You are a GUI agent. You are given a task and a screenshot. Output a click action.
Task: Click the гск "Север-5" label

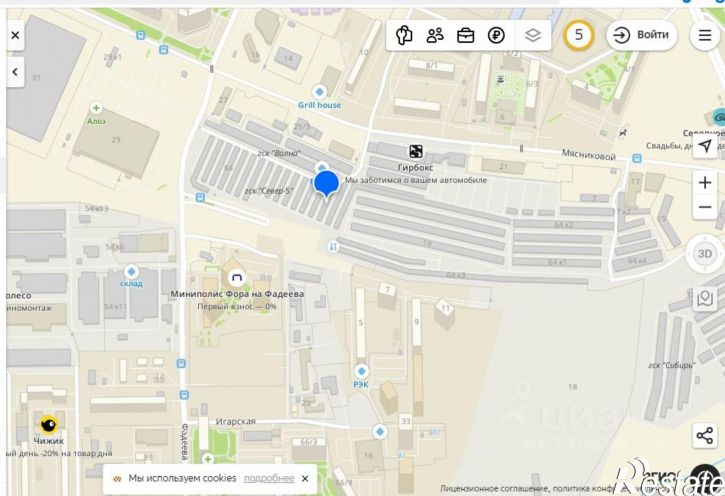(269, 190)
